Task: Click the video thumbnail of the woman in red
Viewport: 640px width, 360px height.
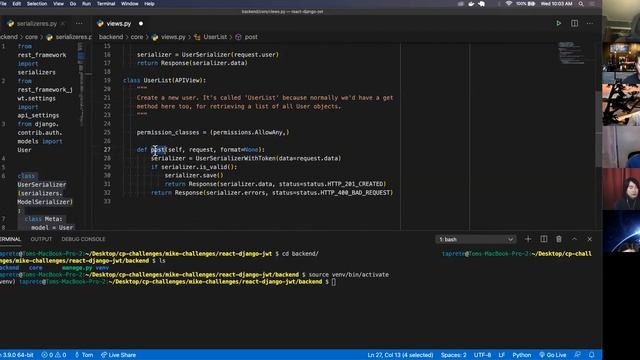Action: (x=621, y=189)
